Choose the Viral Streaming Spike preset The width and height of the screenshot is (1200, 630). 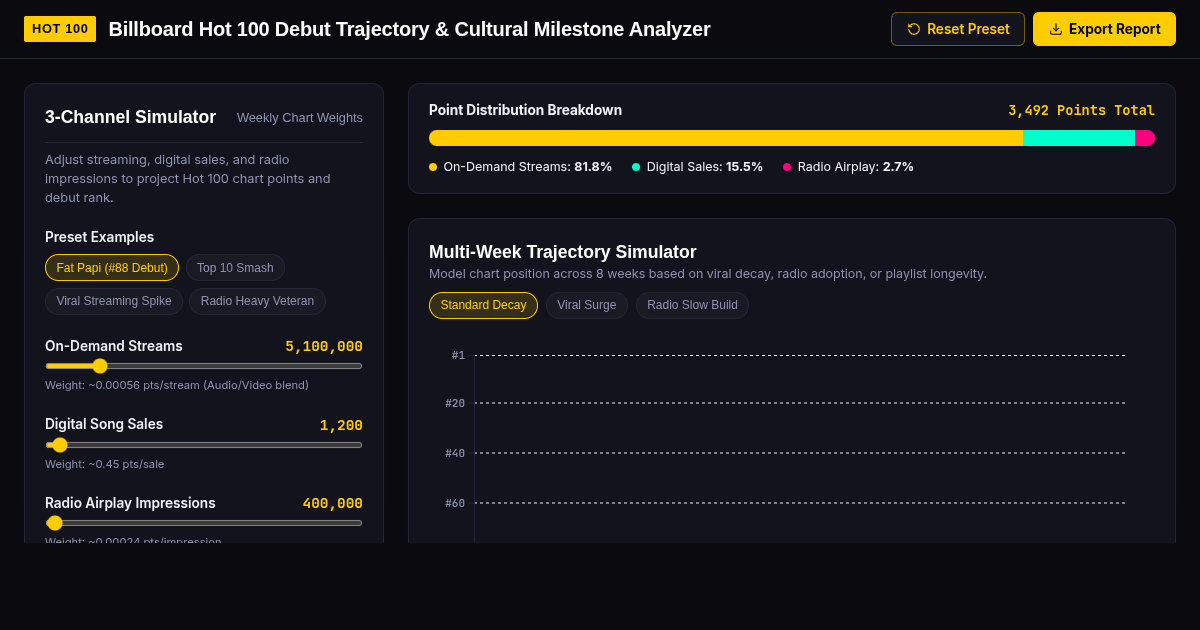click(114, 301)
